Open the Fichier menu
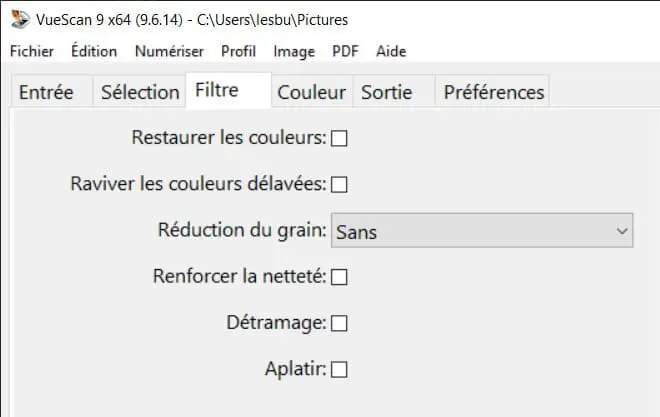 (32, 51)
